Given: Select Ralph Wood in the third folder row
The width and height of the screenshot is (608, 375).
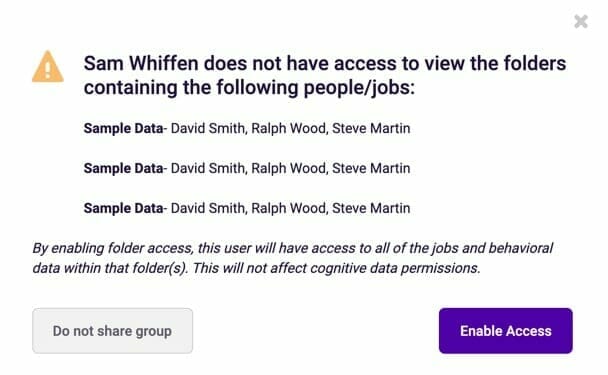Looking at the screenshot, I should [x=289, y=208].
